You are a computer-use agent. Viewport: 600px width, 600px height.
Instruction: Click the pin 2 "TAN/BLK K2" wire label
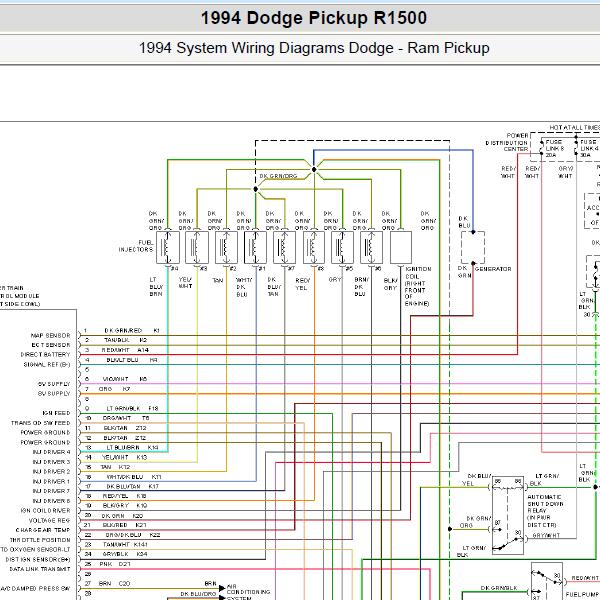tap(126, 340)
